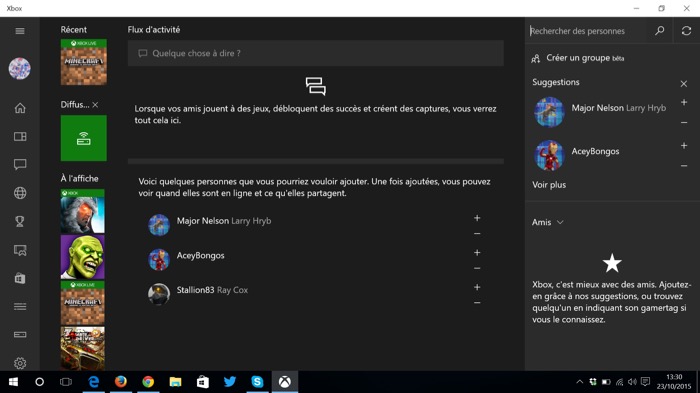Open Minecraft tile under À l'affiche

click(83, 303)
